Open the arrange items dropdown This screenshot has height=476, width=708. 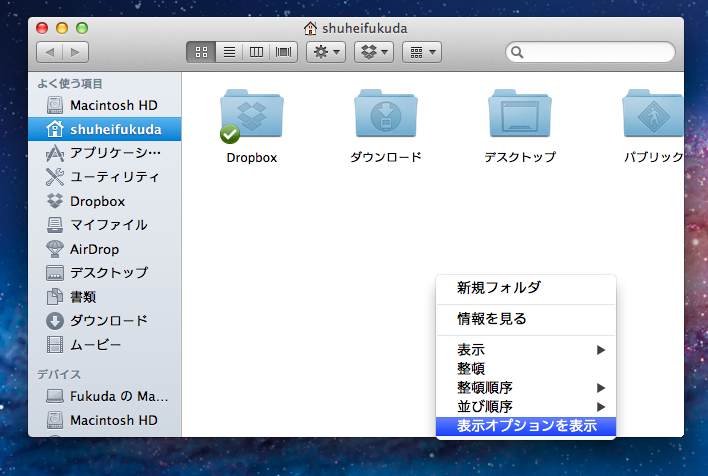point(422,52)
